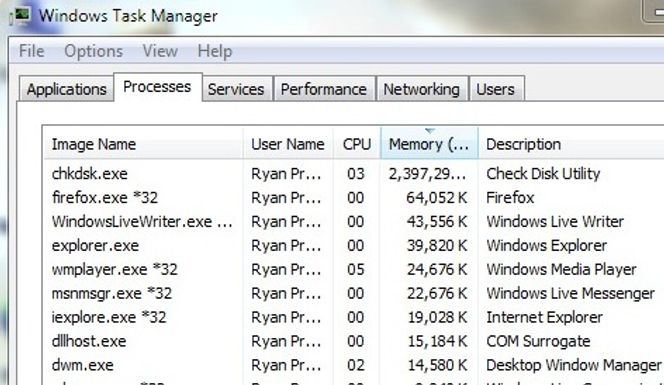Select the chkdsk.exe process row
Screen dimensions: 664x385
[x=354, y=174]
